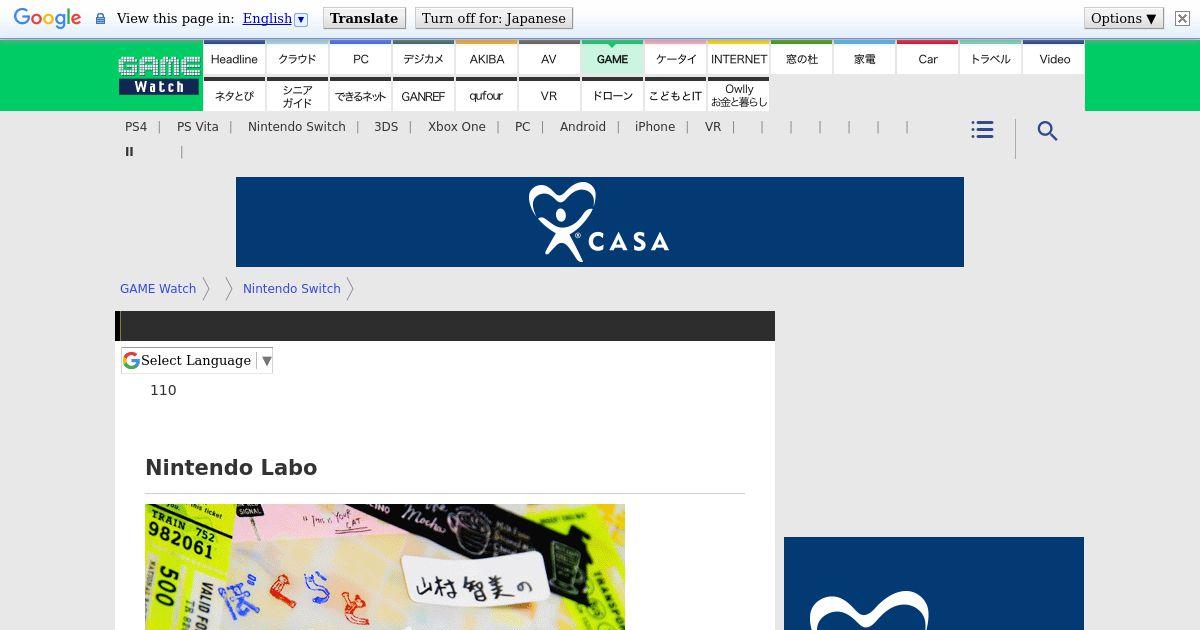Go to VR category in platform bar
The image size is (1200, 630).
pyautogui.click(x=713, y=127)
